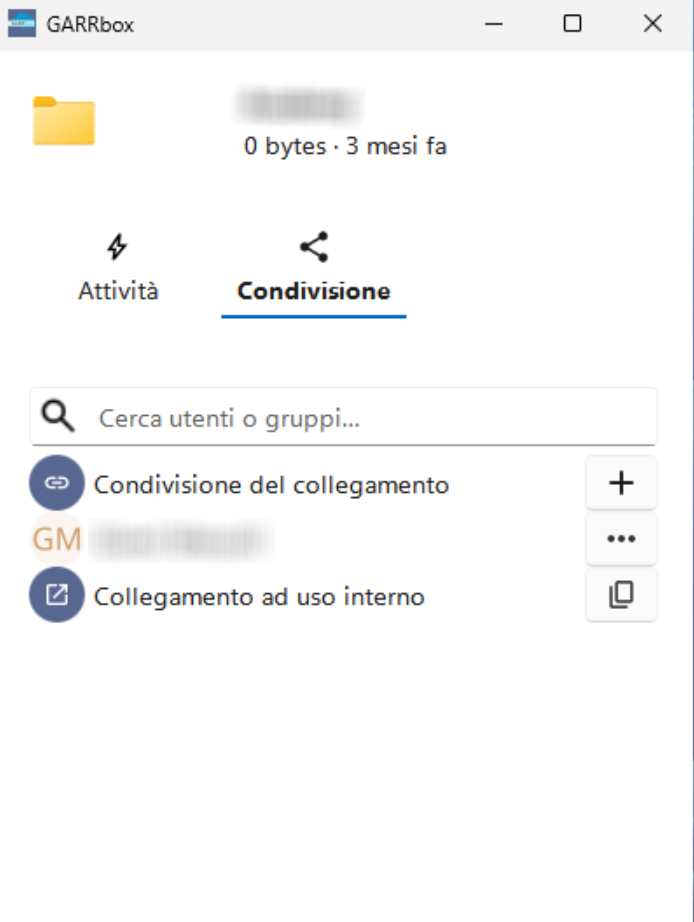The image size is (694, 922).
Task: Select the lightning Attività icon
Action: pyautogui.click(x=118, y=245)
